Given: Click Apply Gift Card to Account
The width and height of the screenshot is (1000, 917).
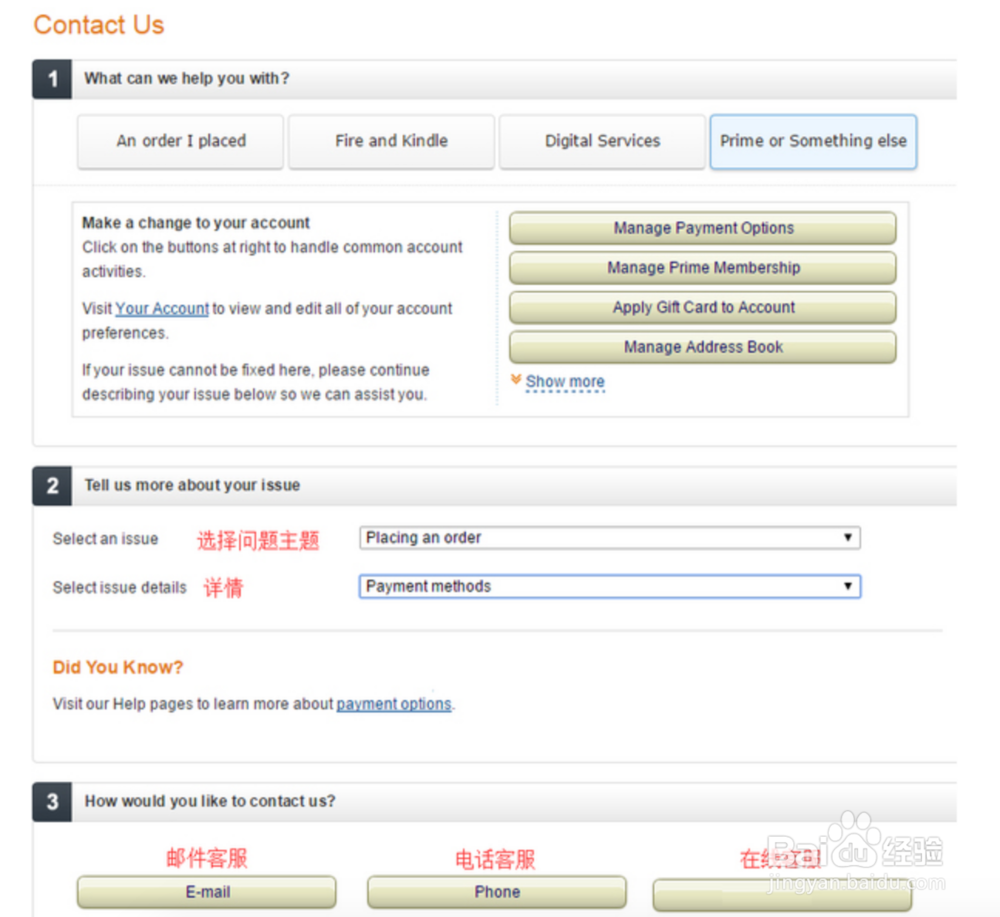Looking at the screenshot, I should coord(703,307).
